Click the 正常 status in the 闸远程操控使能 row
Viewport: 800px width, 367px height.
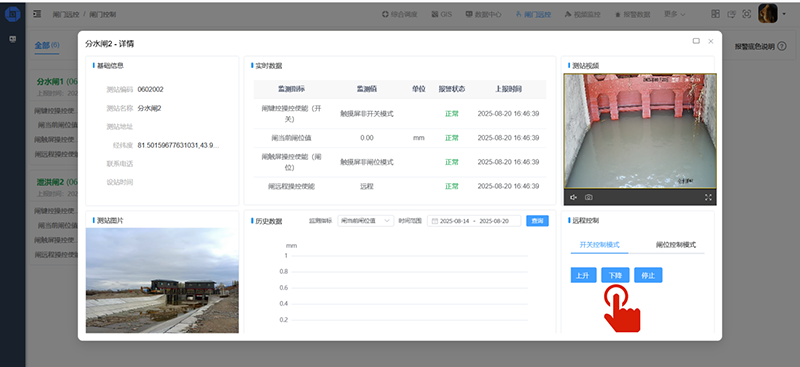[452, 186]
